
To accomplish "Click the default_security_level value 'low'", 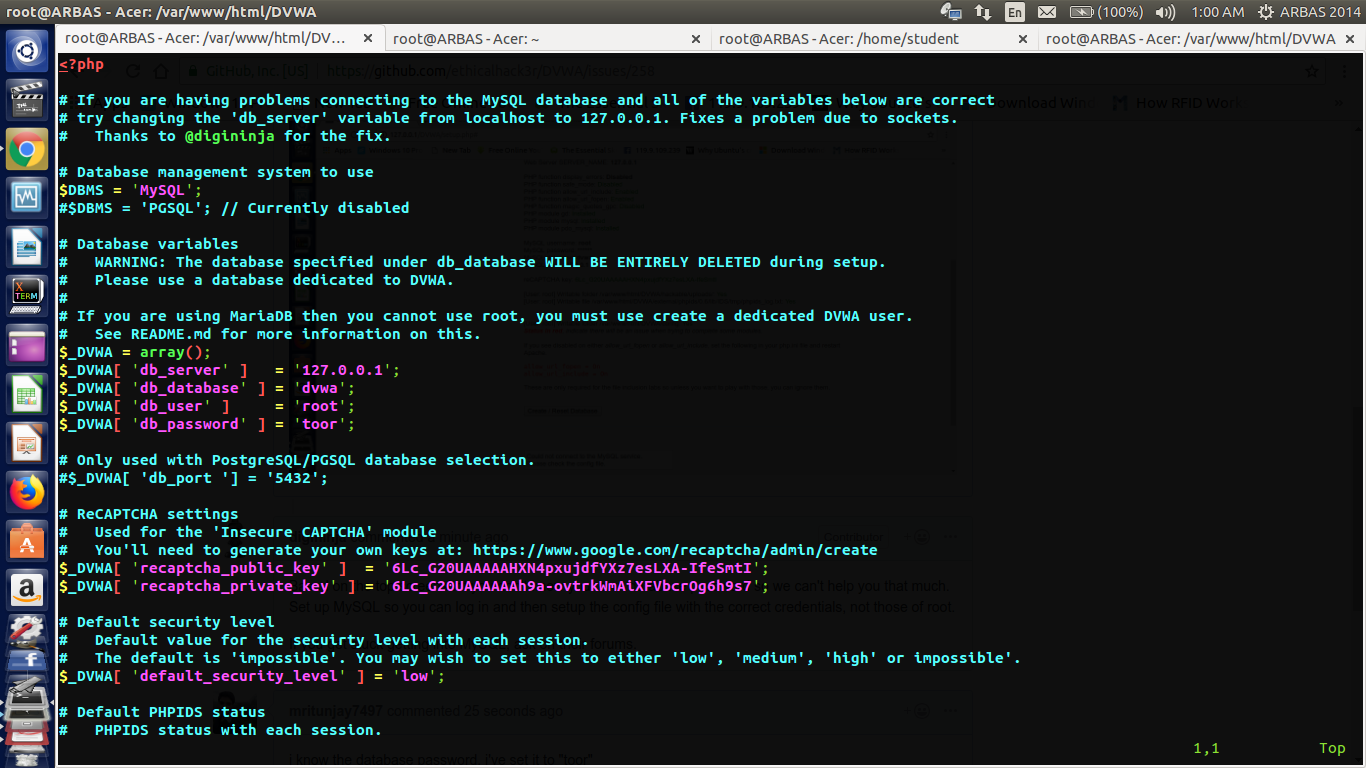I will (414, 676).
